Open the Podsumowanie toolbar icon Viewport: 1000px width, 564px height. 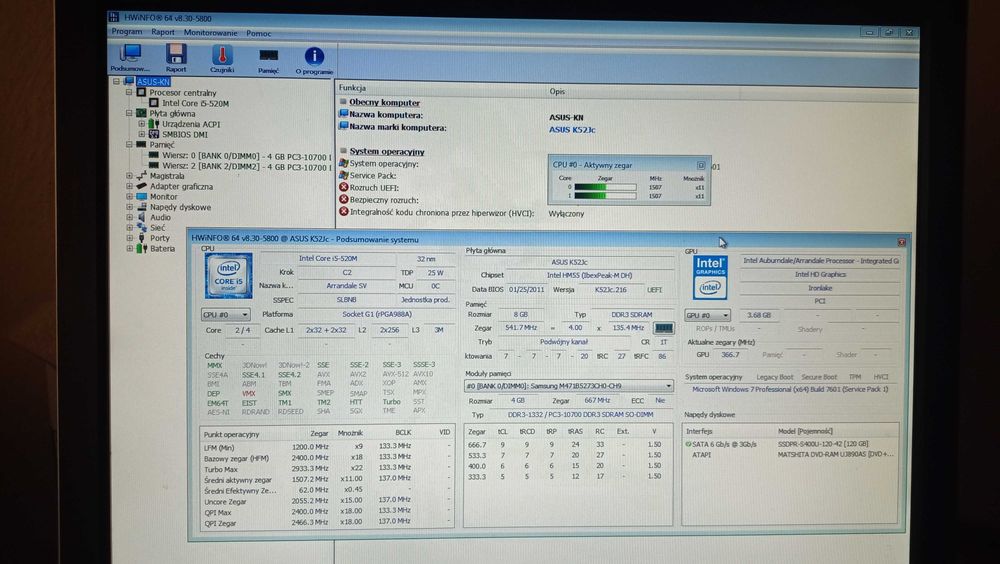coord(130,59)
